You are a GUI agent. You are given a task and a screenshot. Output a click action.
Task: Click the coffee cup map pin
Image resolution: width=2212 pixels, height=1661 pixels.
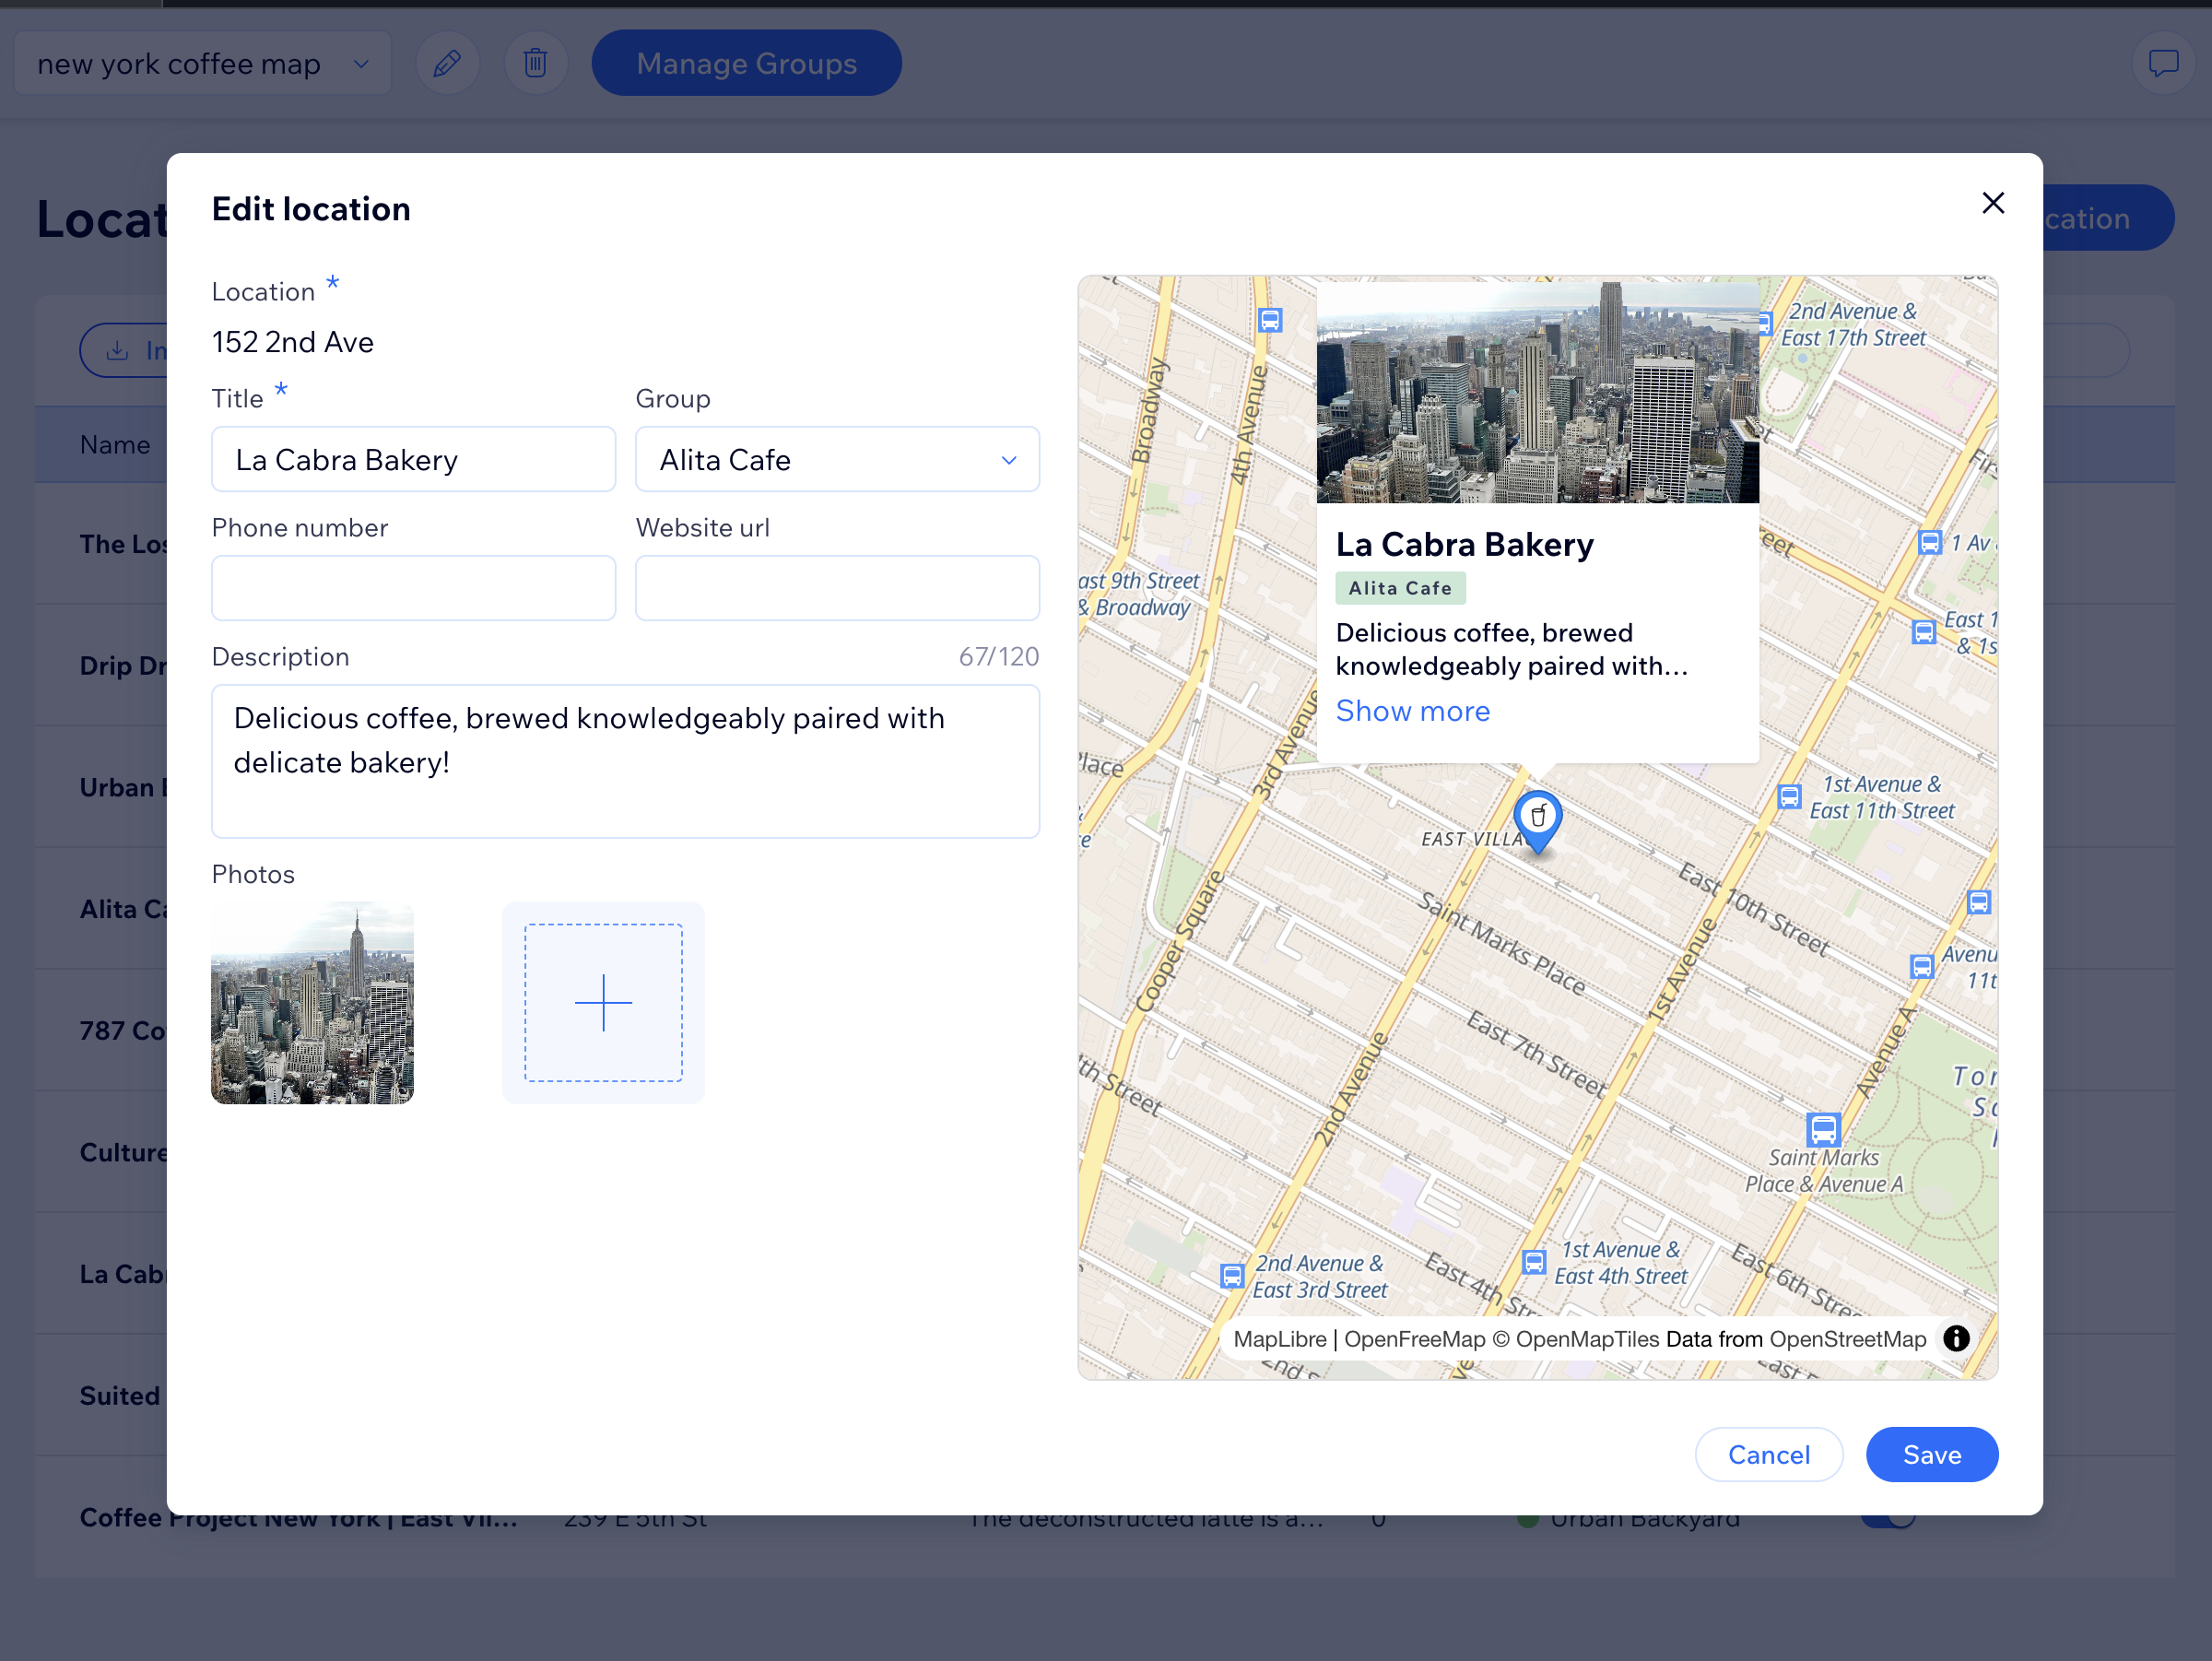tap(1538, 821)
